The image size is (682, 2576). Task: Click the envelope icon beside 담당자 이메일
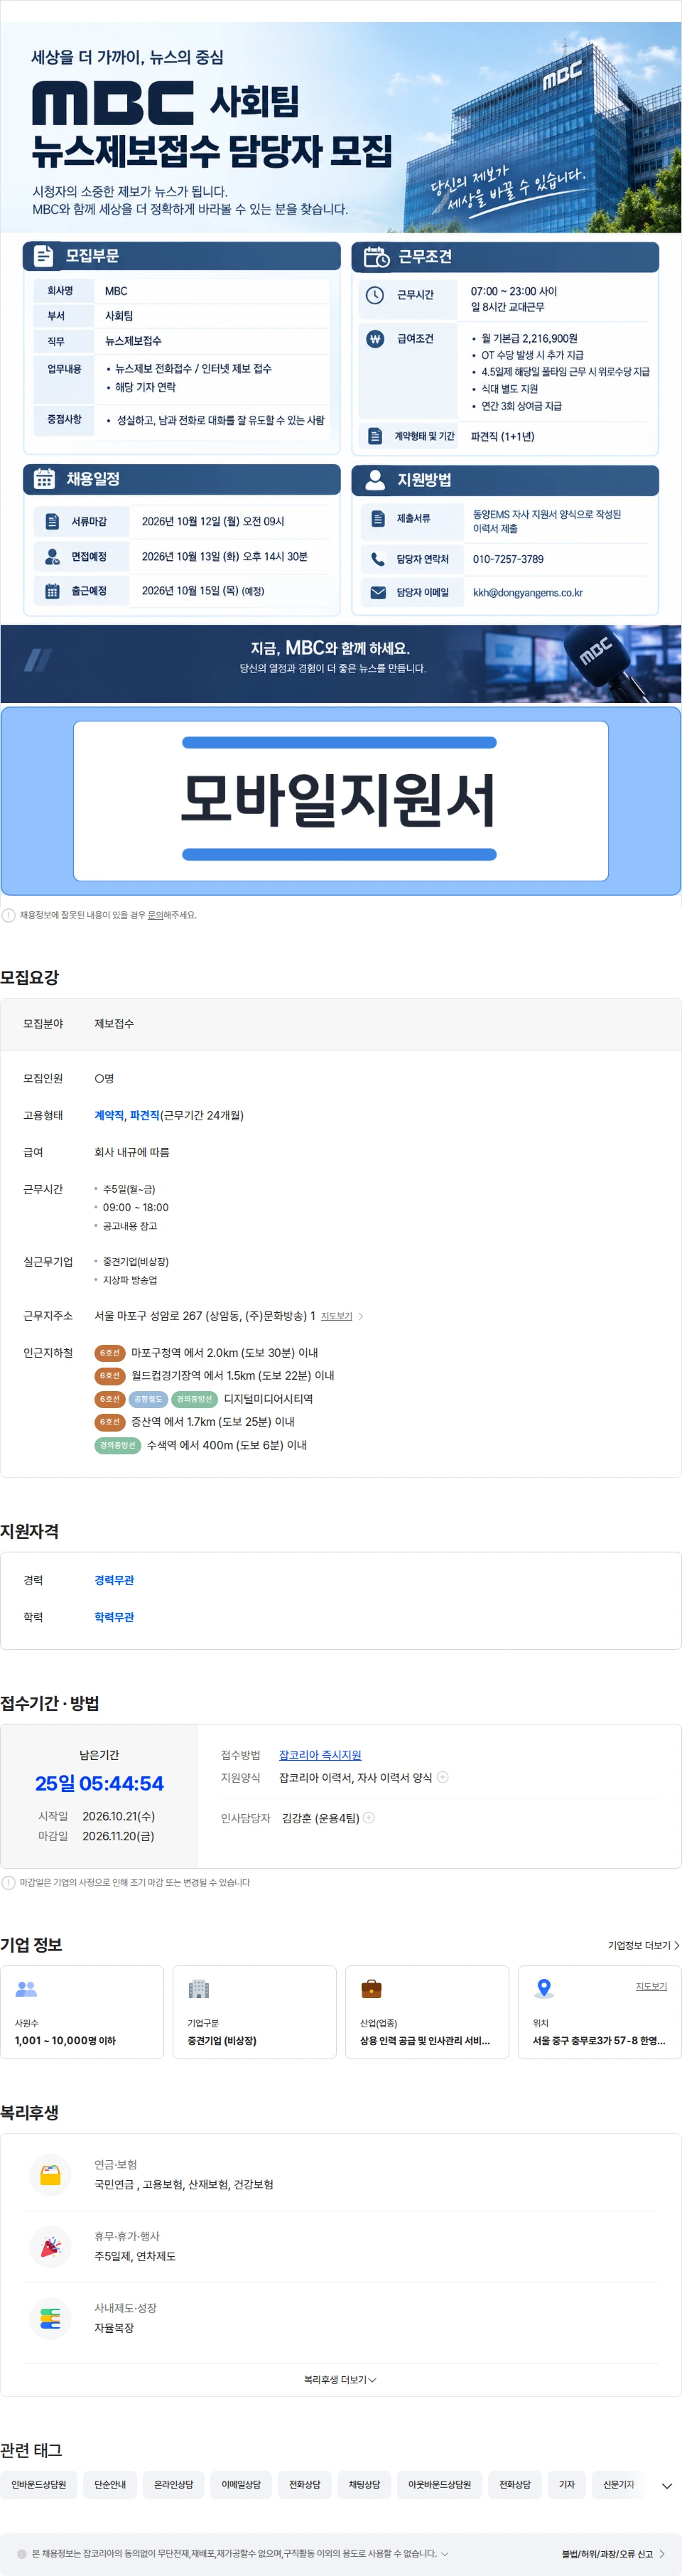(x=378, y=593)
